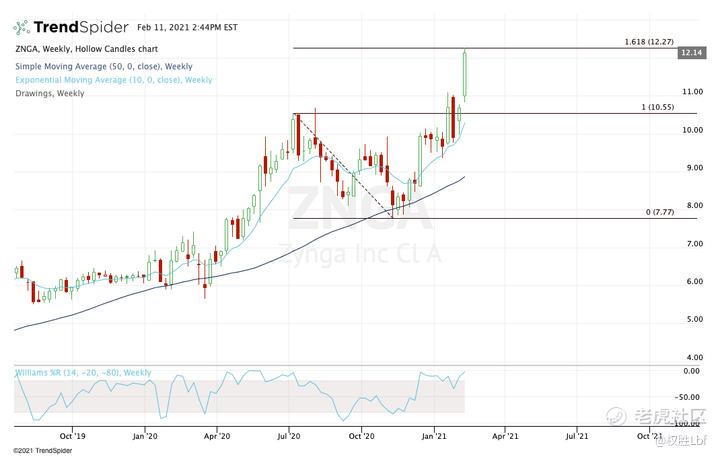Click the 1.618 (12.27) Fibonacci level label
This screenshot has width=720, height=457.
point(649,42)
